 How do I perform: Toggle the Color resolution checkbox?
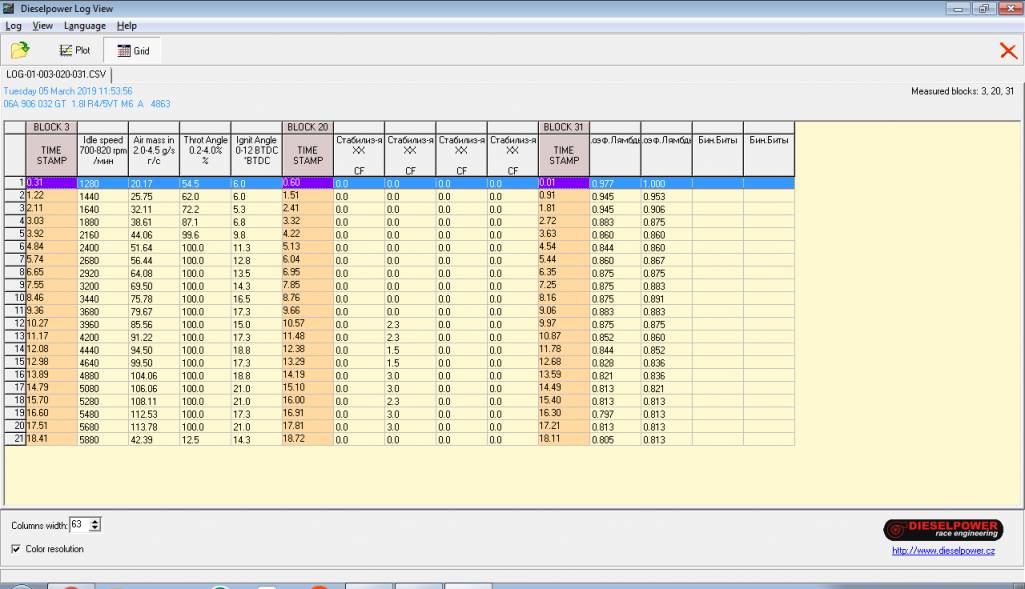(x=16, y=549)
